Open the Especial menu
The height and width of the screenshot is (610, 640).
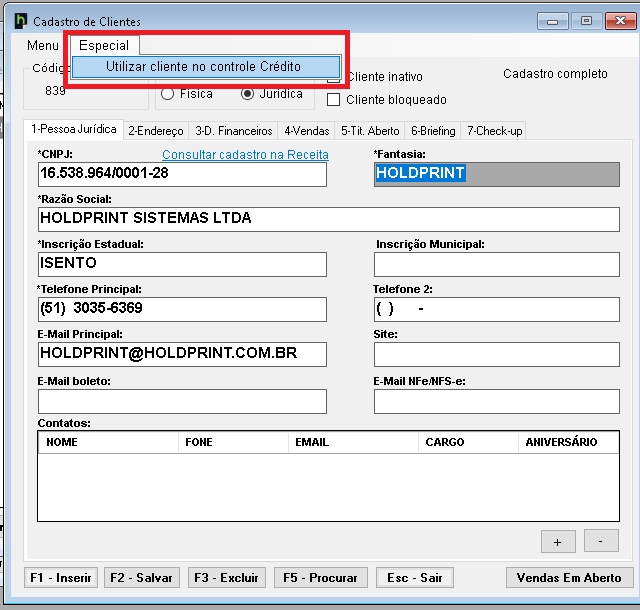(x=104, y=45)
